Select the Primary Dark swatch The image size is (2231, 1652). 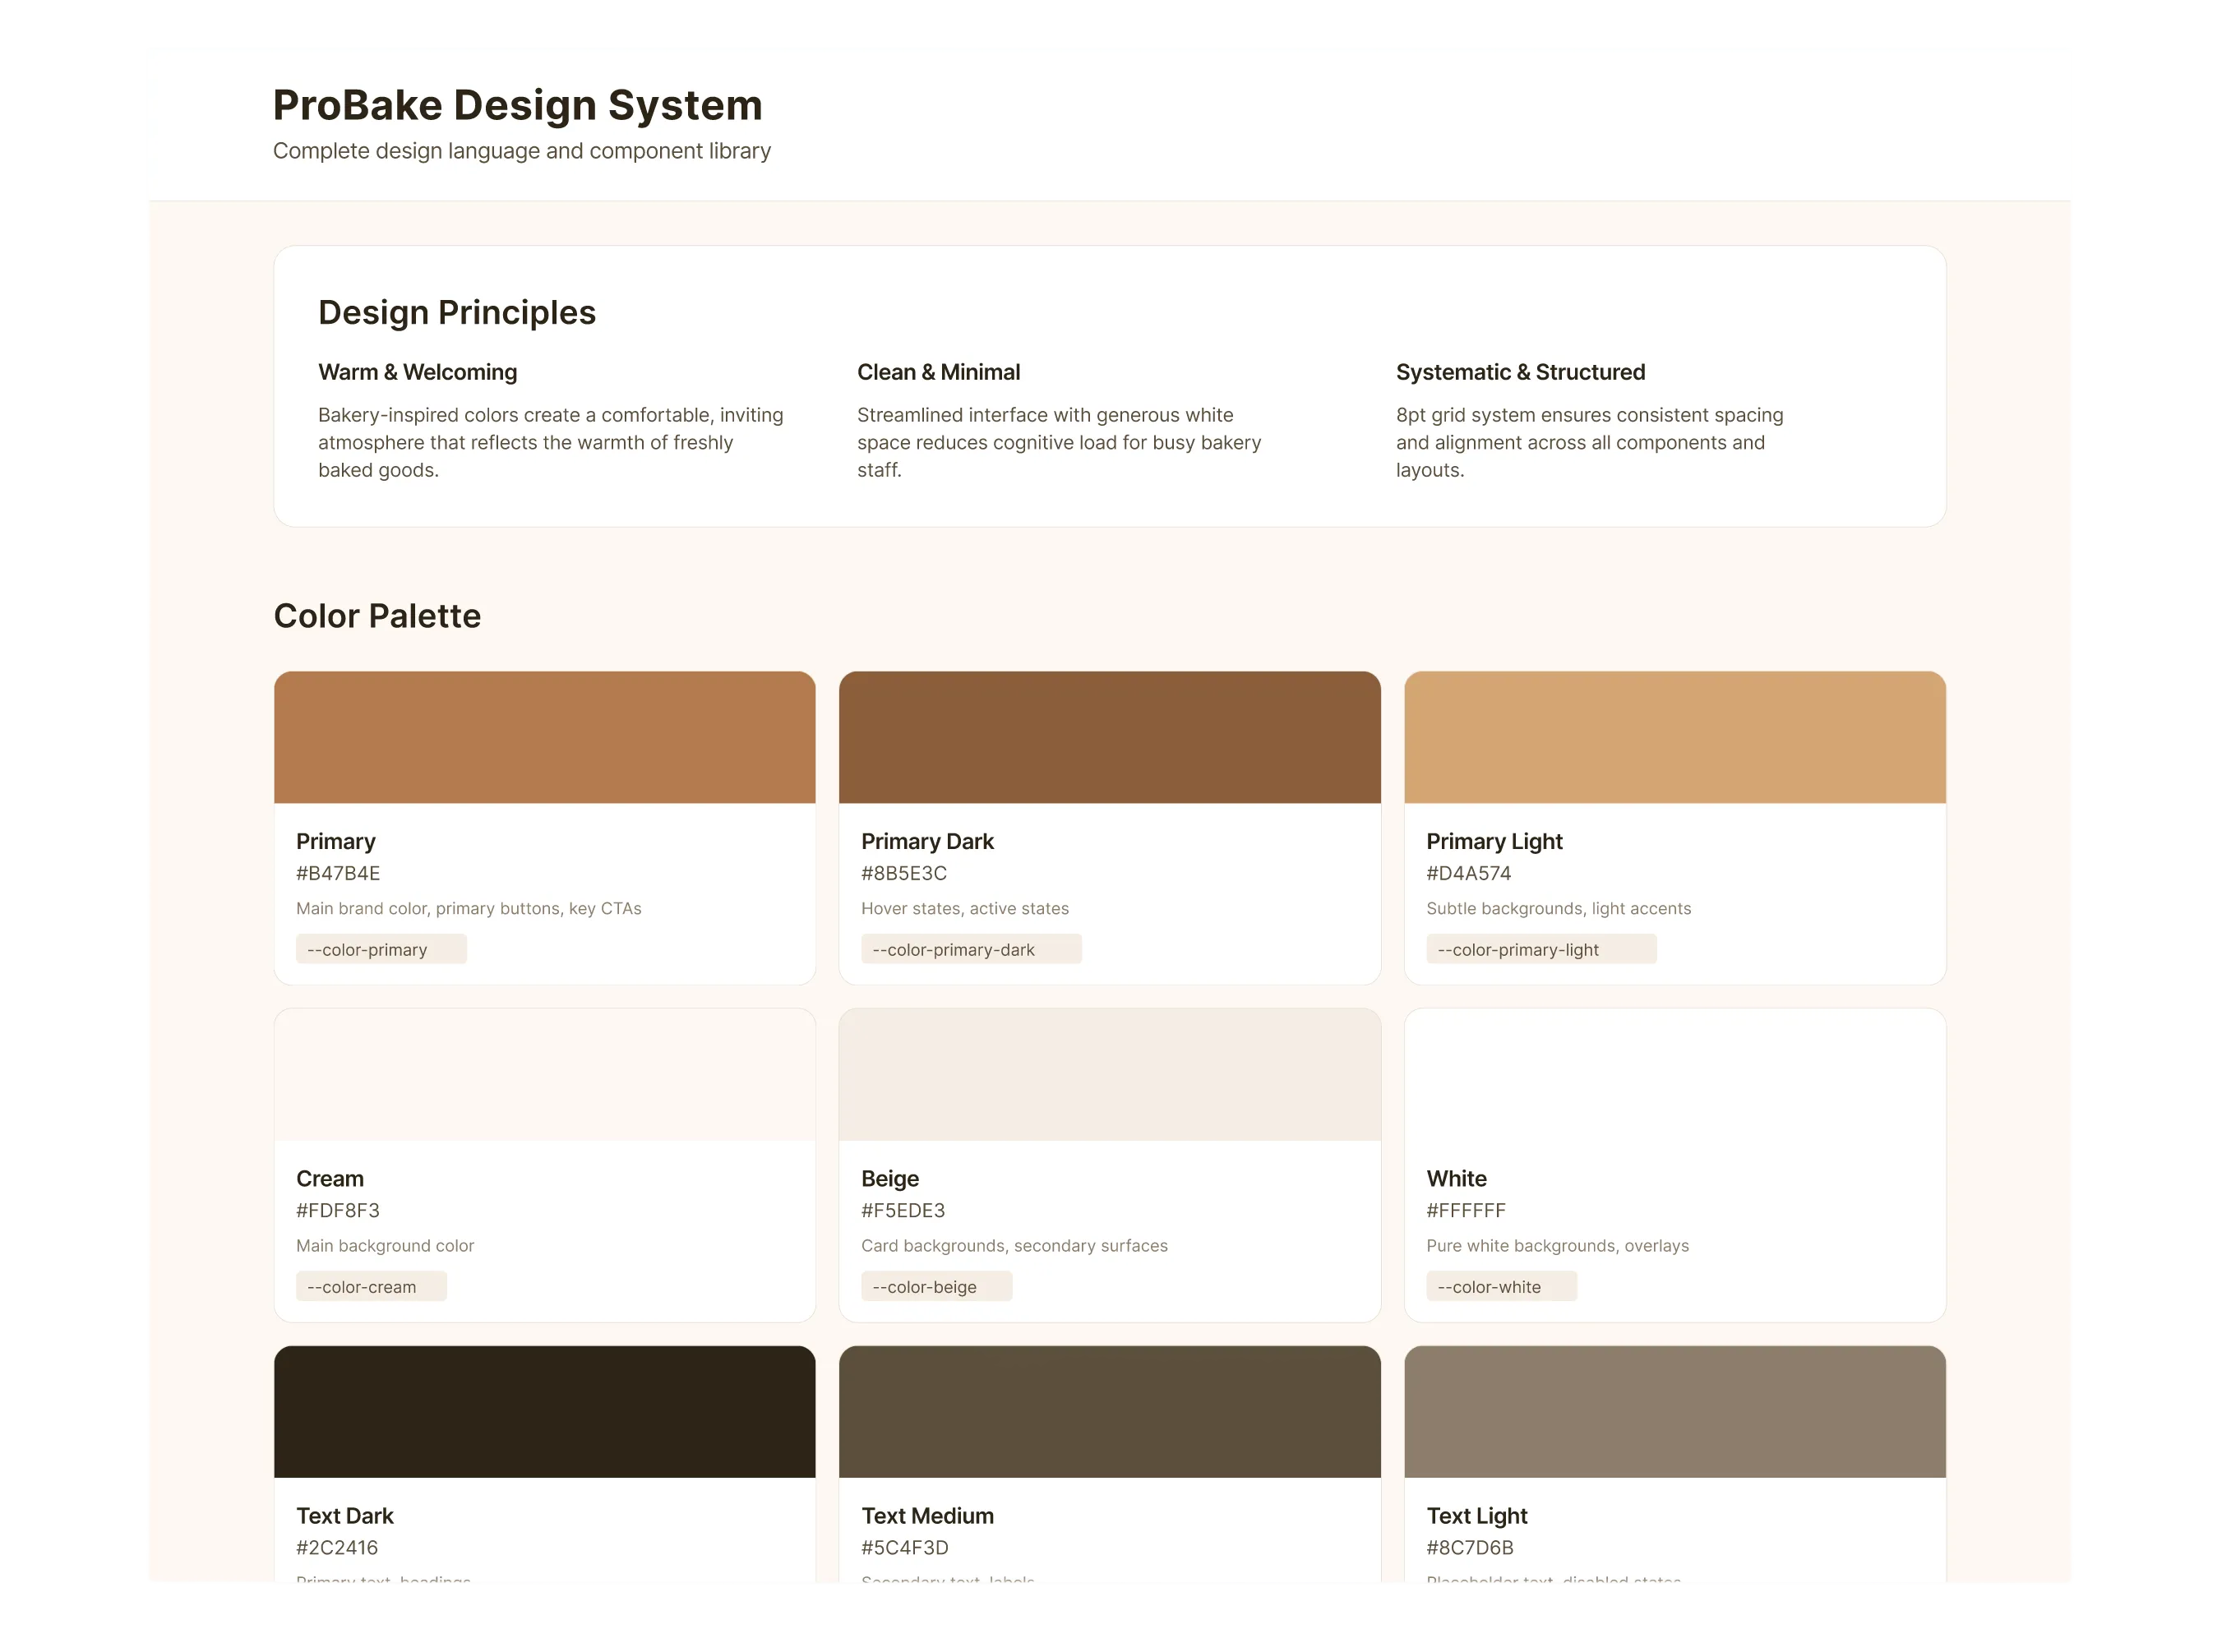click(1109, 737)
